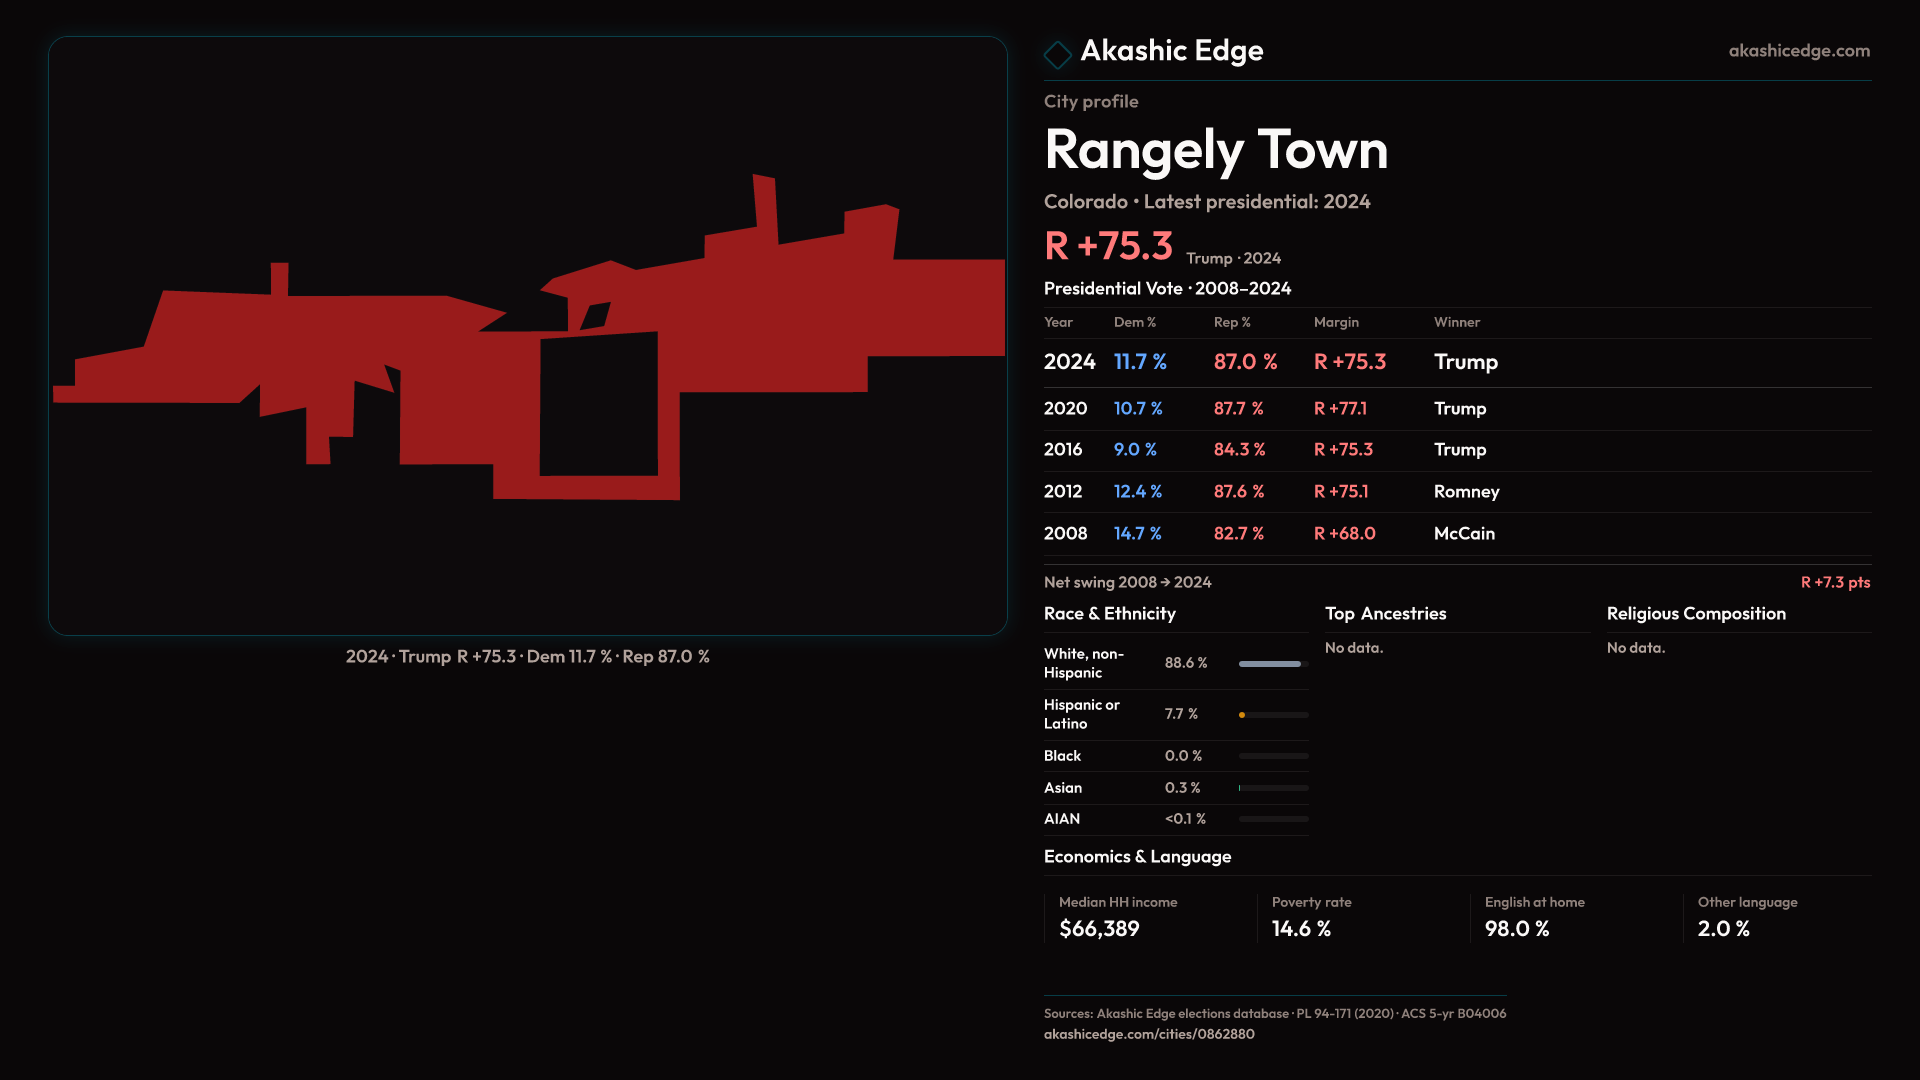Viewport: 1920px width, 1080px height.
Task: Click the Margin column header
Action: (1336, 322)
